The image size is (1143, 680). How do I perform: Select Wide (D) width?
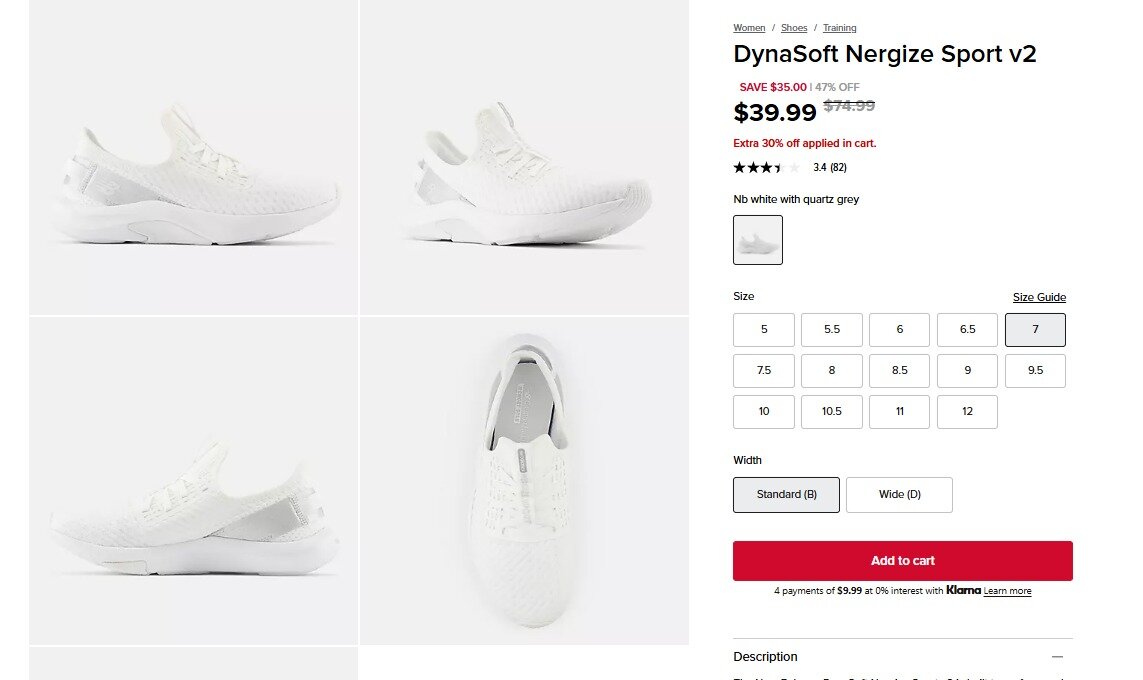coord(899,495)
